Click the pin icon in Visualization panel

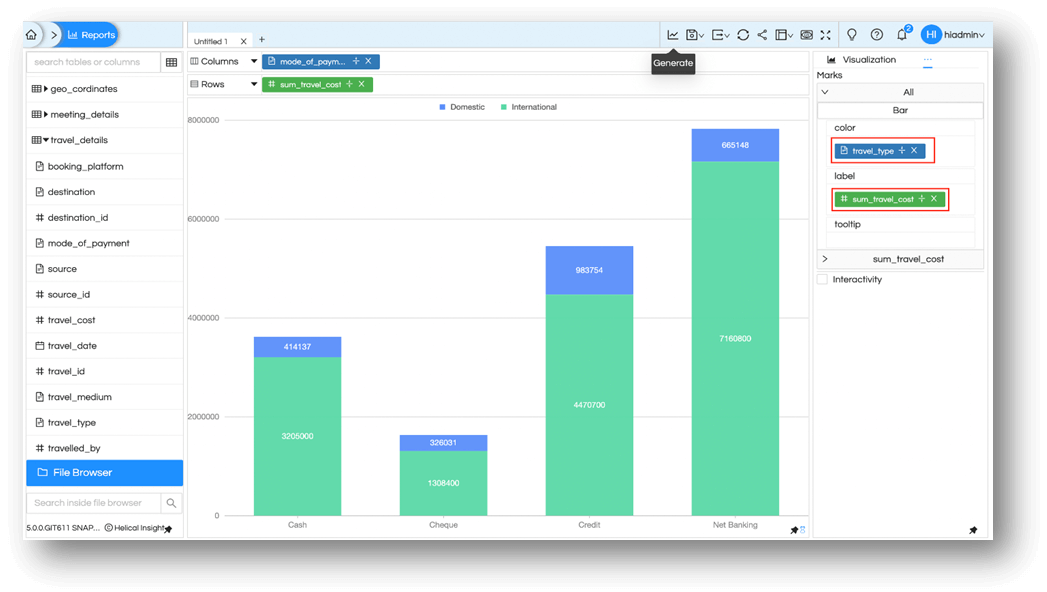(x=973, y=530)
